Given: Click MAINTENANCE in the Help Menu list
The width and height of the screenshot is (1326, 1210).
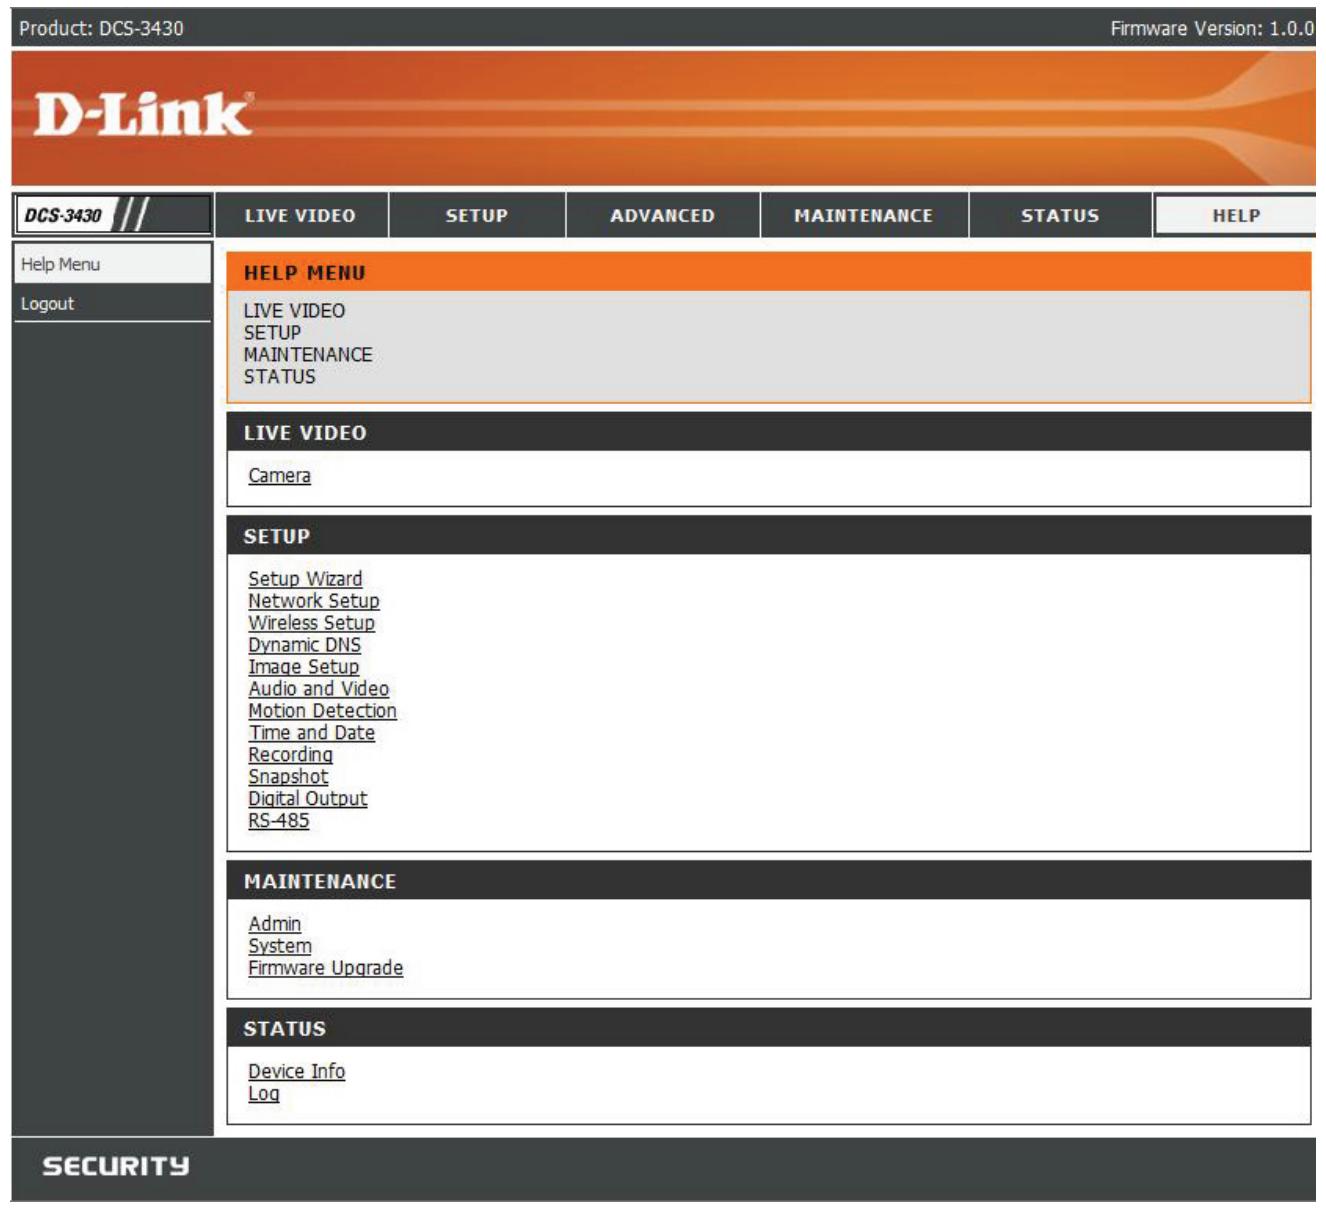Looking at the screenshot, I should click(x=308, y=355).
